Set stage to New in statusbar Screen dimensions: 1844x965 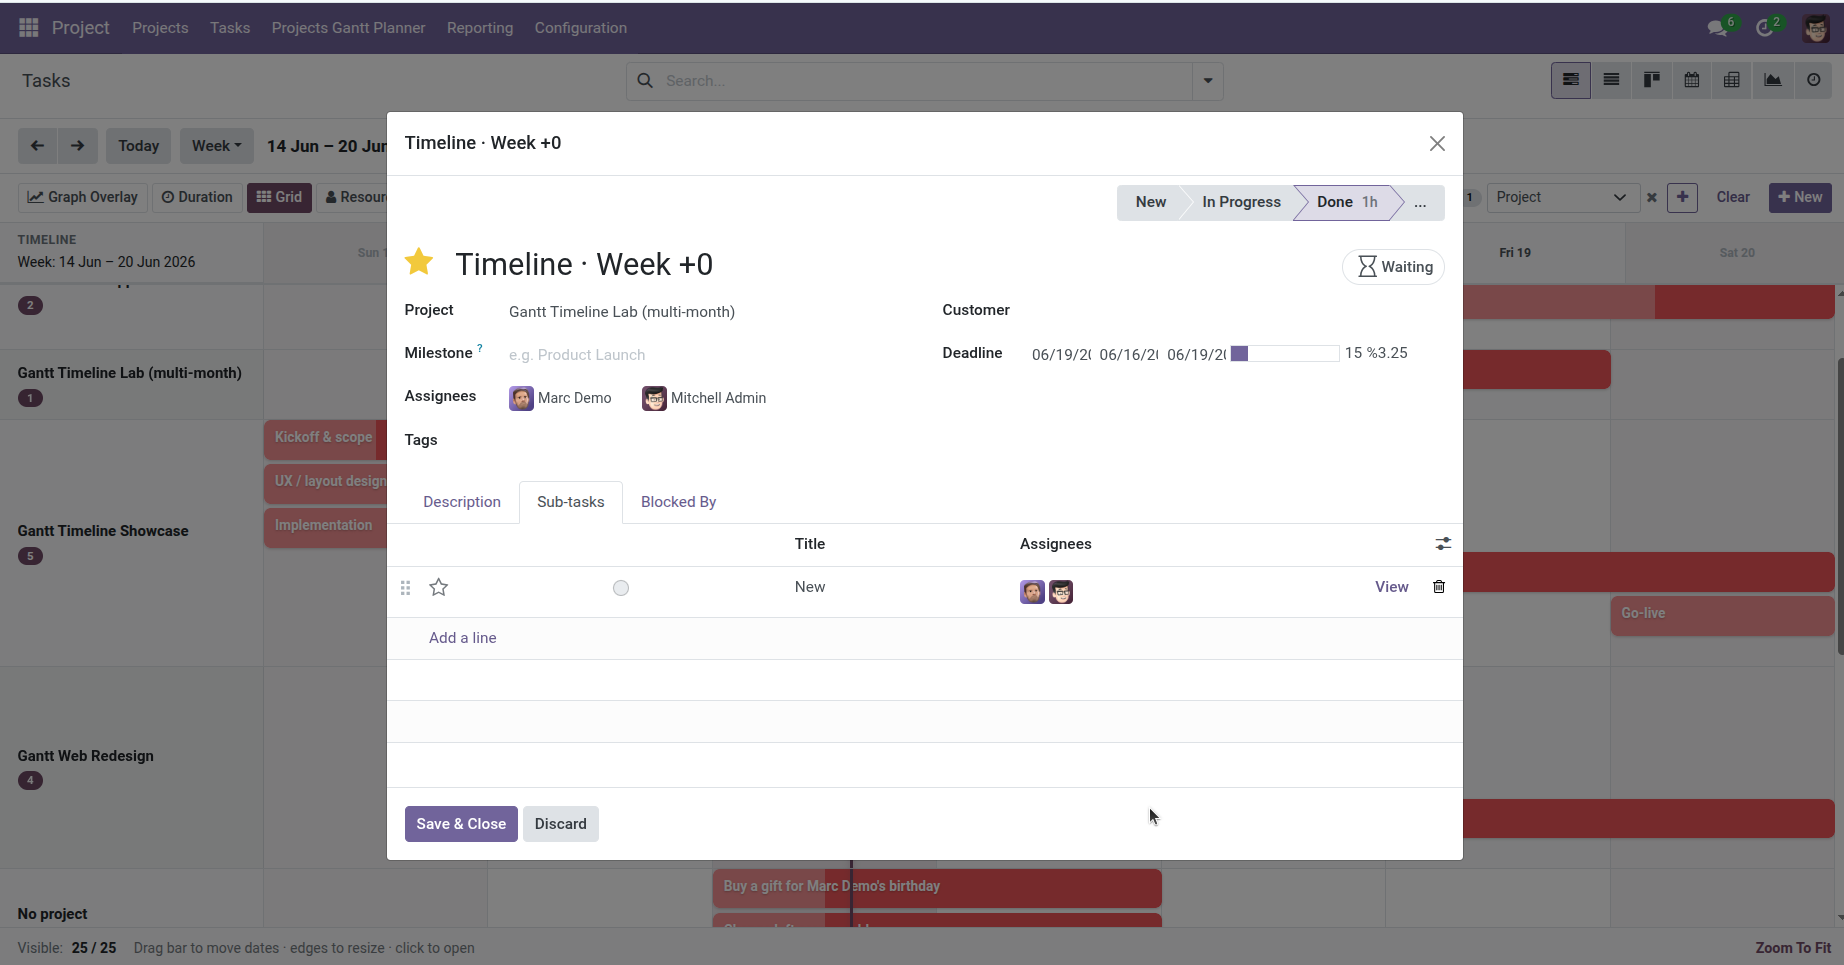[x=1151, y=202]
